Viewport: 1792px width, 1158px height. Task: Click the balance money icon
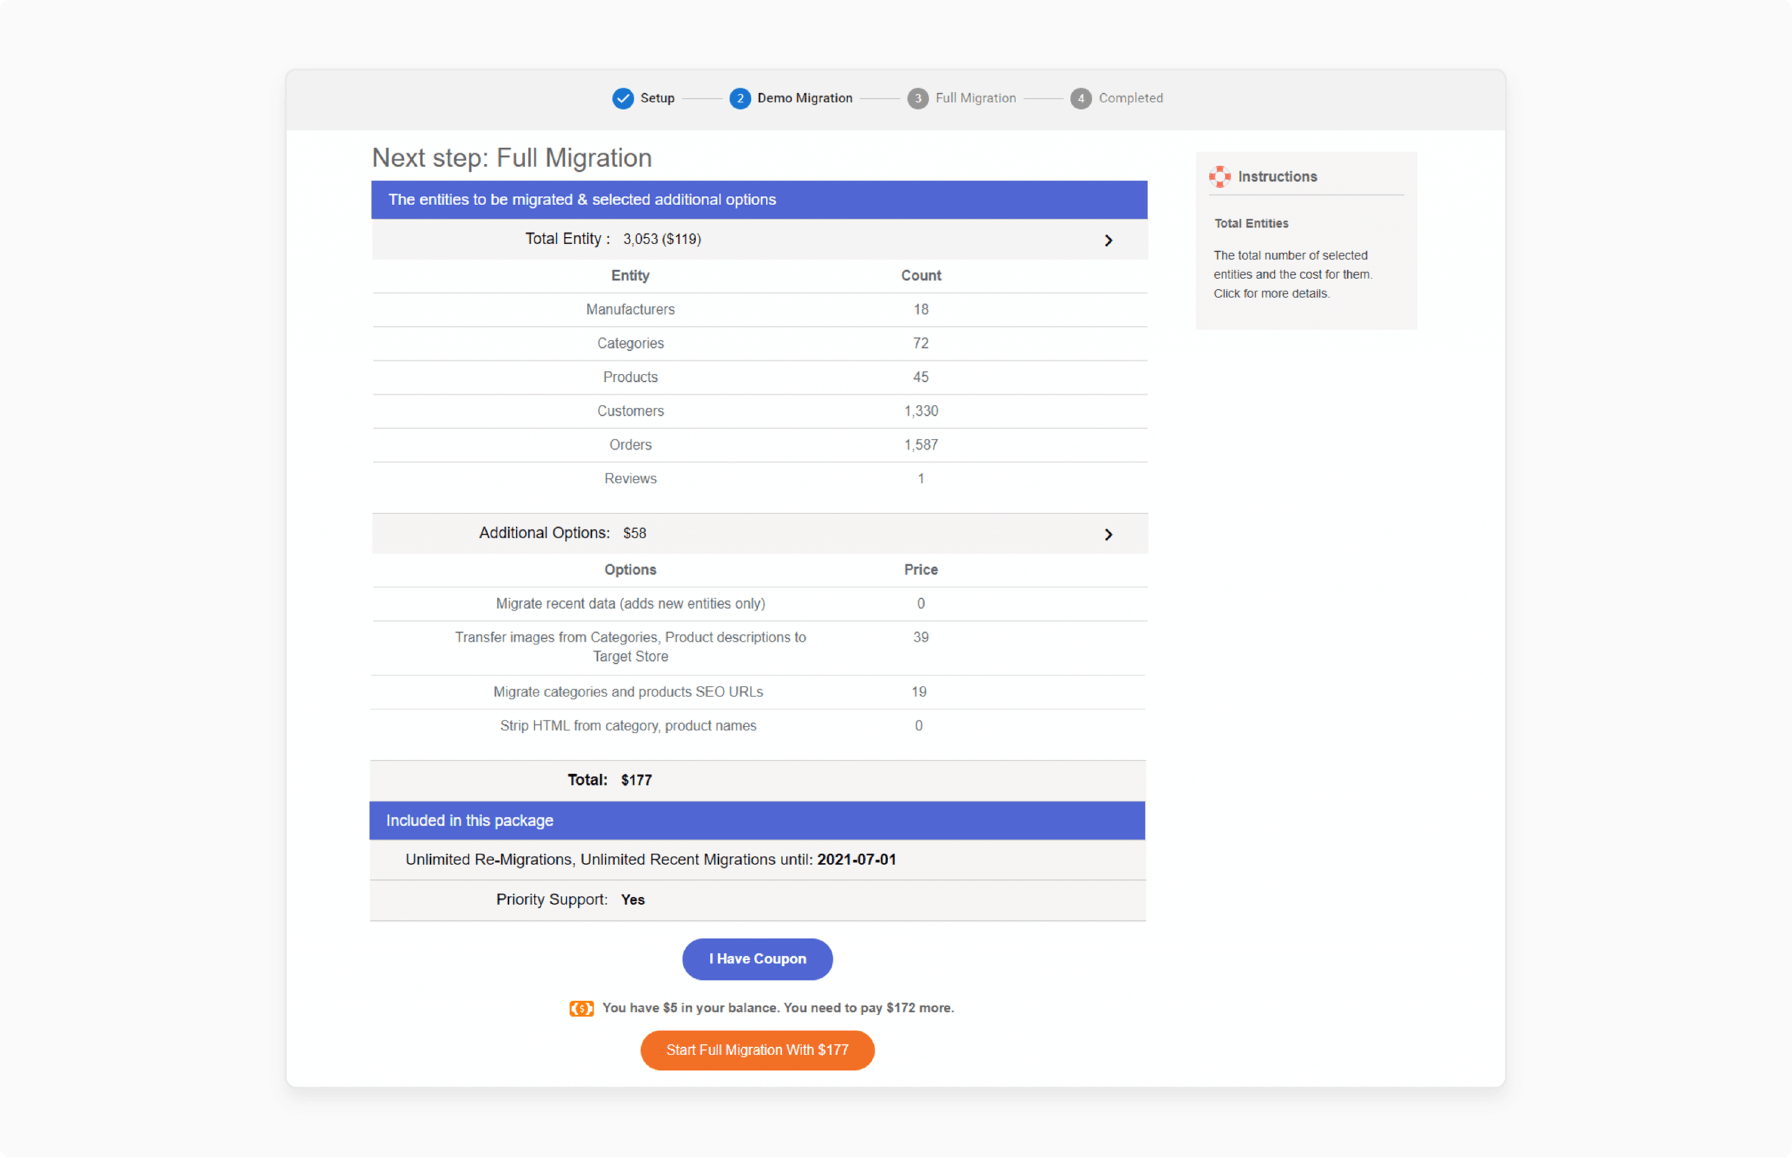click(x=582, y=1008)
